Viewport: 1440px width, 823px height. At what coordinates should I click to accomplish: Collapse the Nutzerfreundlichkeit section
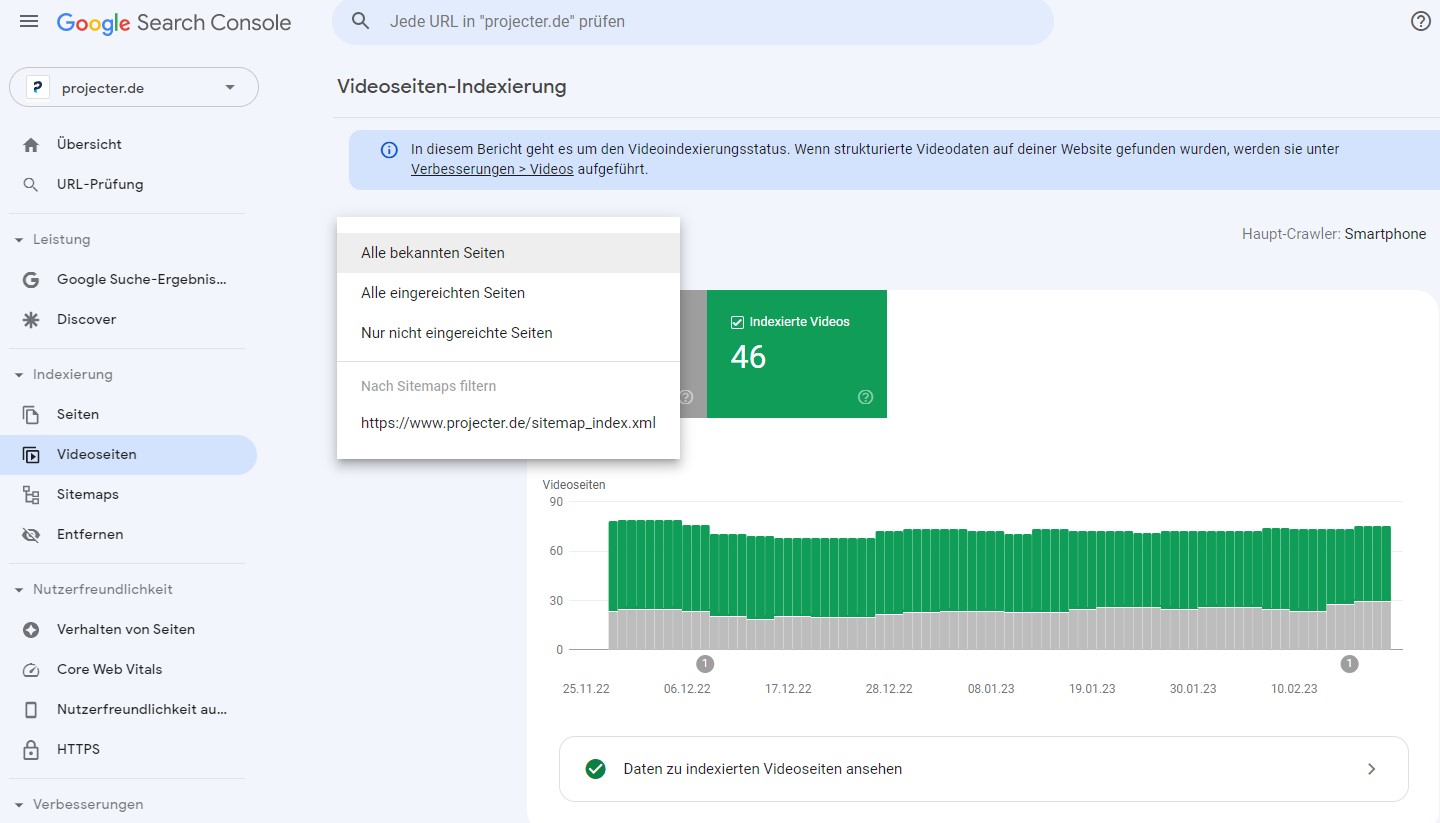(x=19, y=590)
